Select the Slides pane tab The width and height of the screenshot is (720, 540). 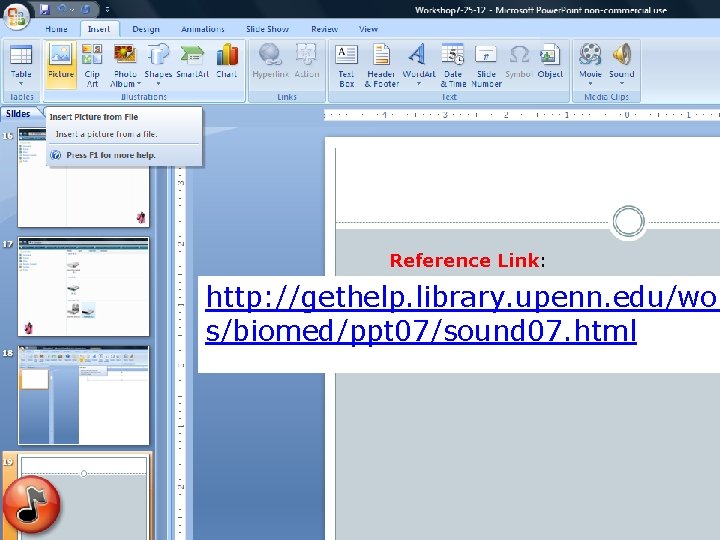coord(18,114)
